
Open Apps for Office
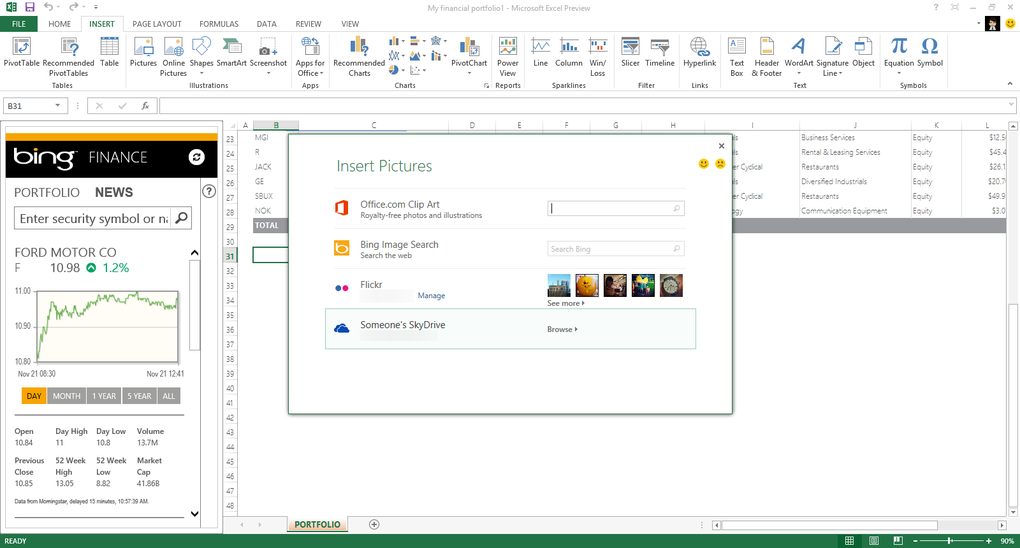(x=310, y=57)
